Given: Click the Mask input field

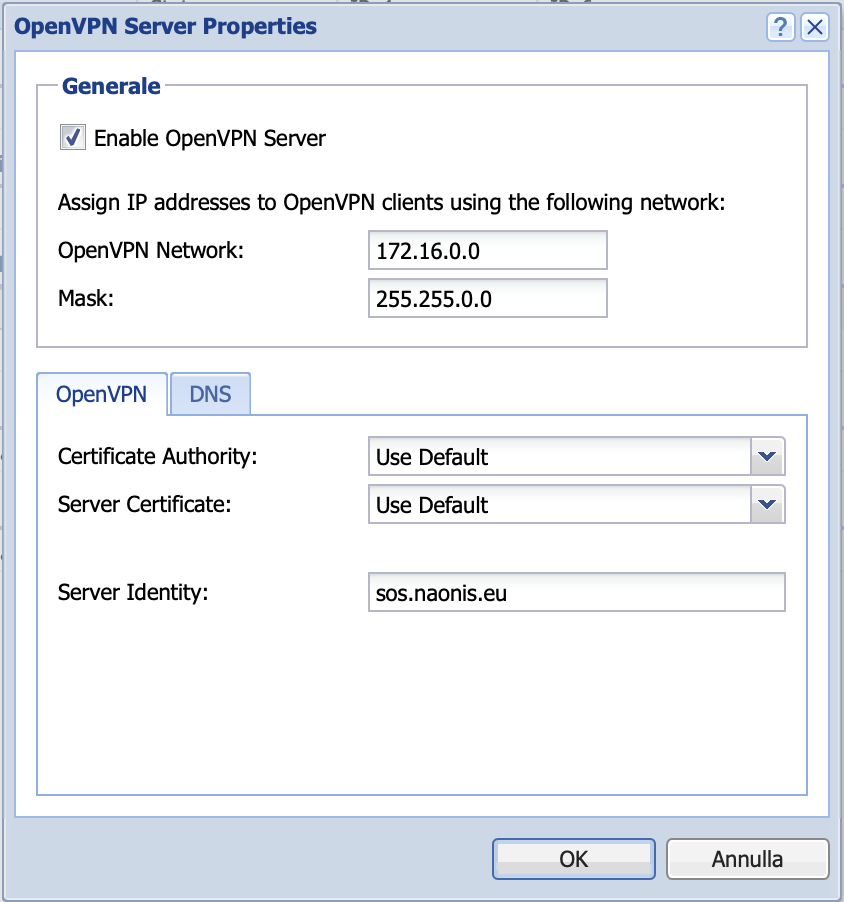Looking at the screenshot, I should click(x=487, y=298).
